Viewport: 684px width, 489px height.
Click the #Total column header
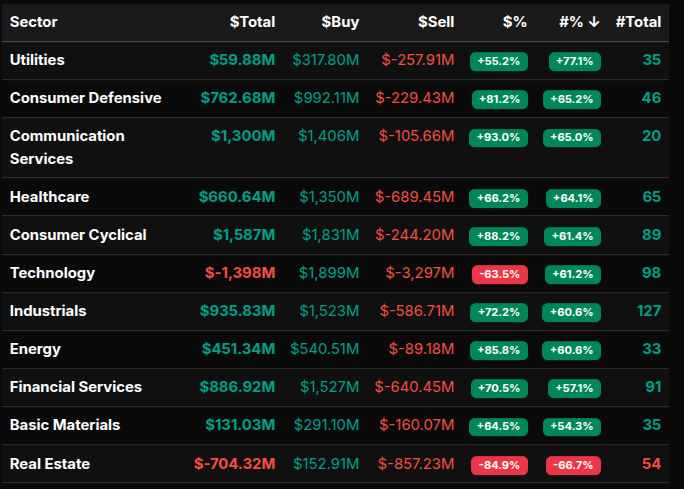(638, 22)
